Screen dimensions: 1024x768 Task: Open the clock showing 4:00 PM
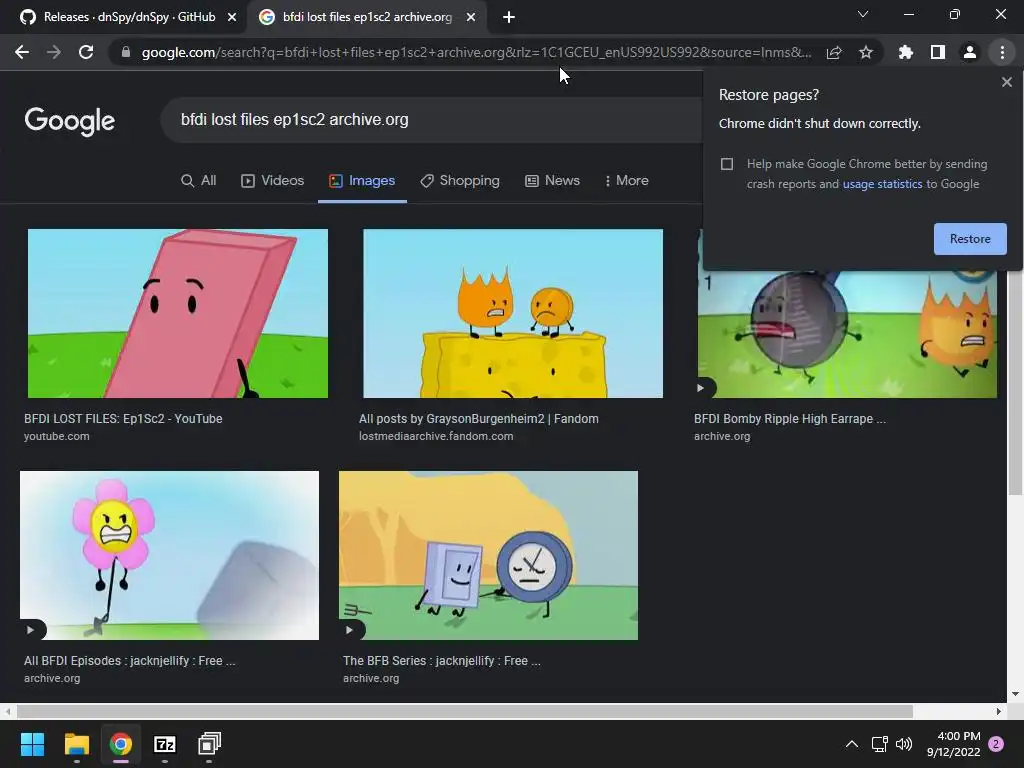pos(953,744)
